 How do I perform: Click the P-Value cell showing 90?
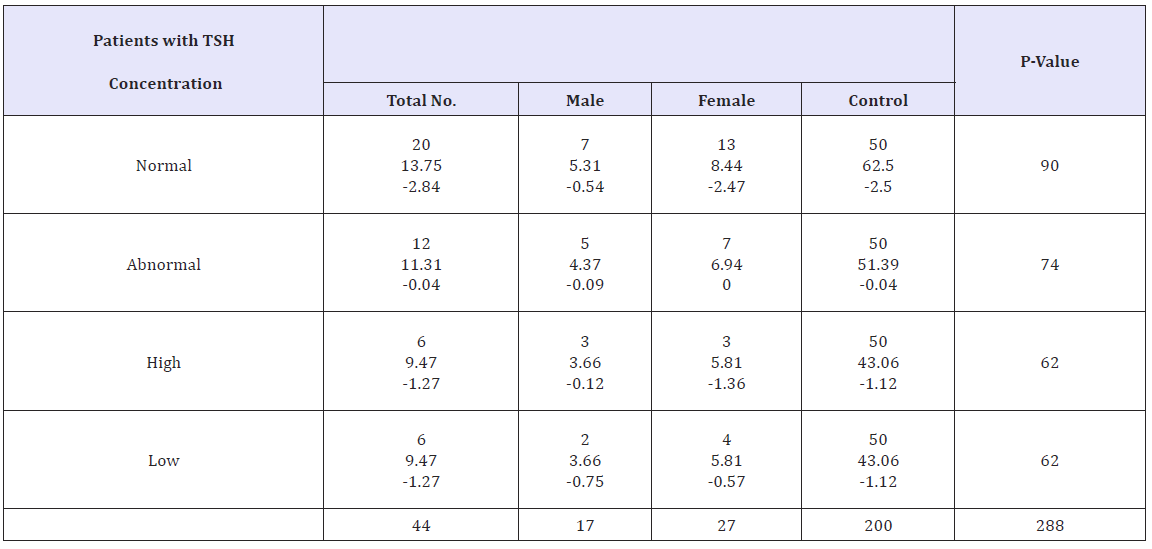click(1049, 166)
